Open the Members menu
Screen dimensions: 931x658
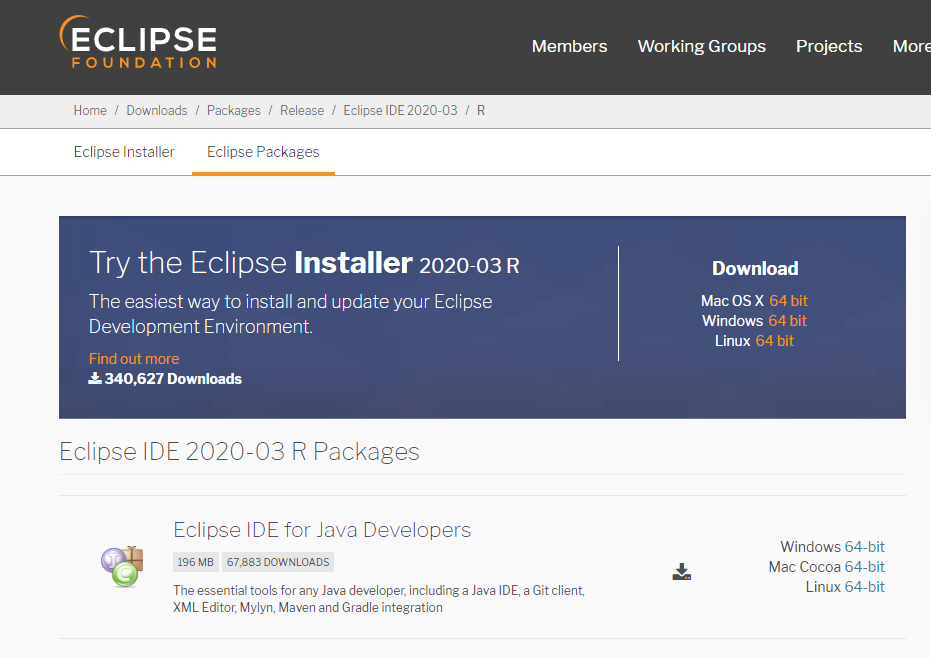pyautogui.click(x=569, y=46)
